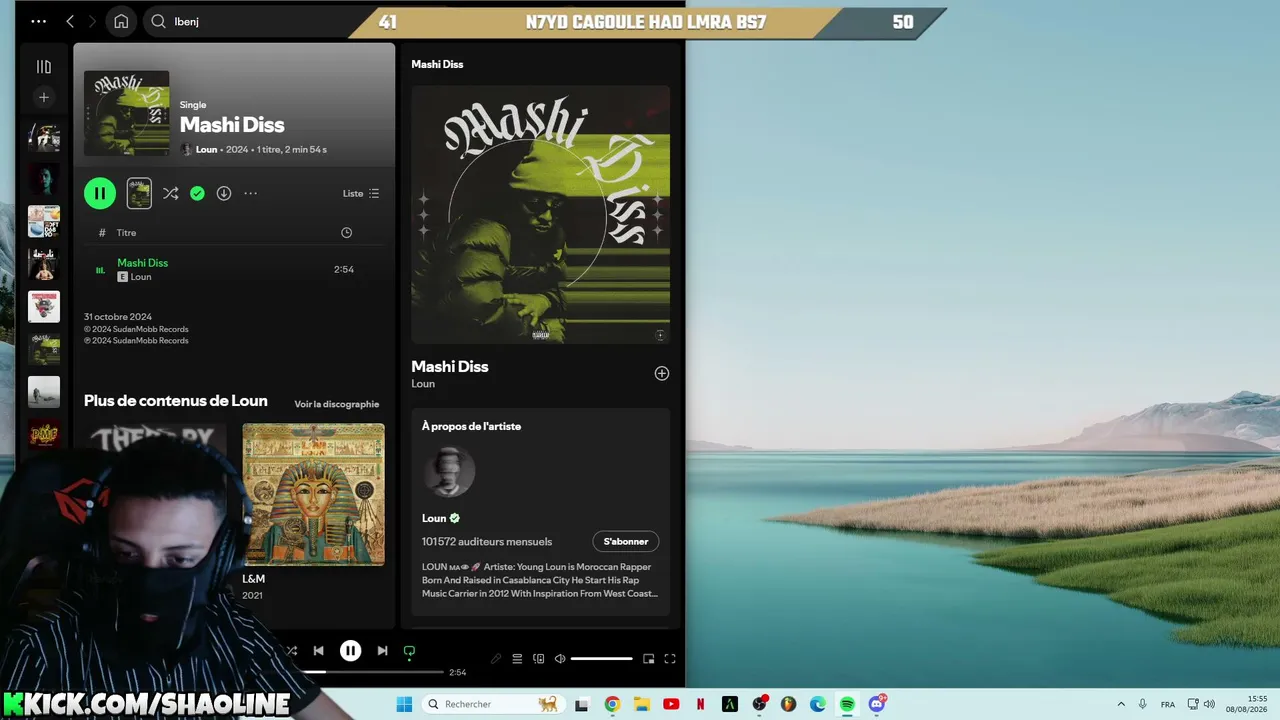
Task: Enable shuffle for the Mashi Diss single
Action: 171,193
